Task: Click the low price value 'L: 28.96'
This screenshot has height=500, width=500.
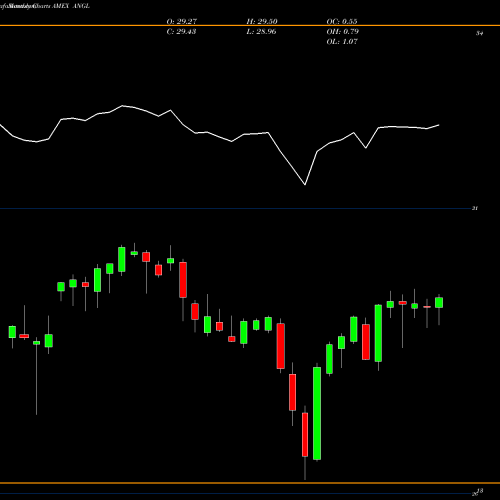Action: point(261,32)
